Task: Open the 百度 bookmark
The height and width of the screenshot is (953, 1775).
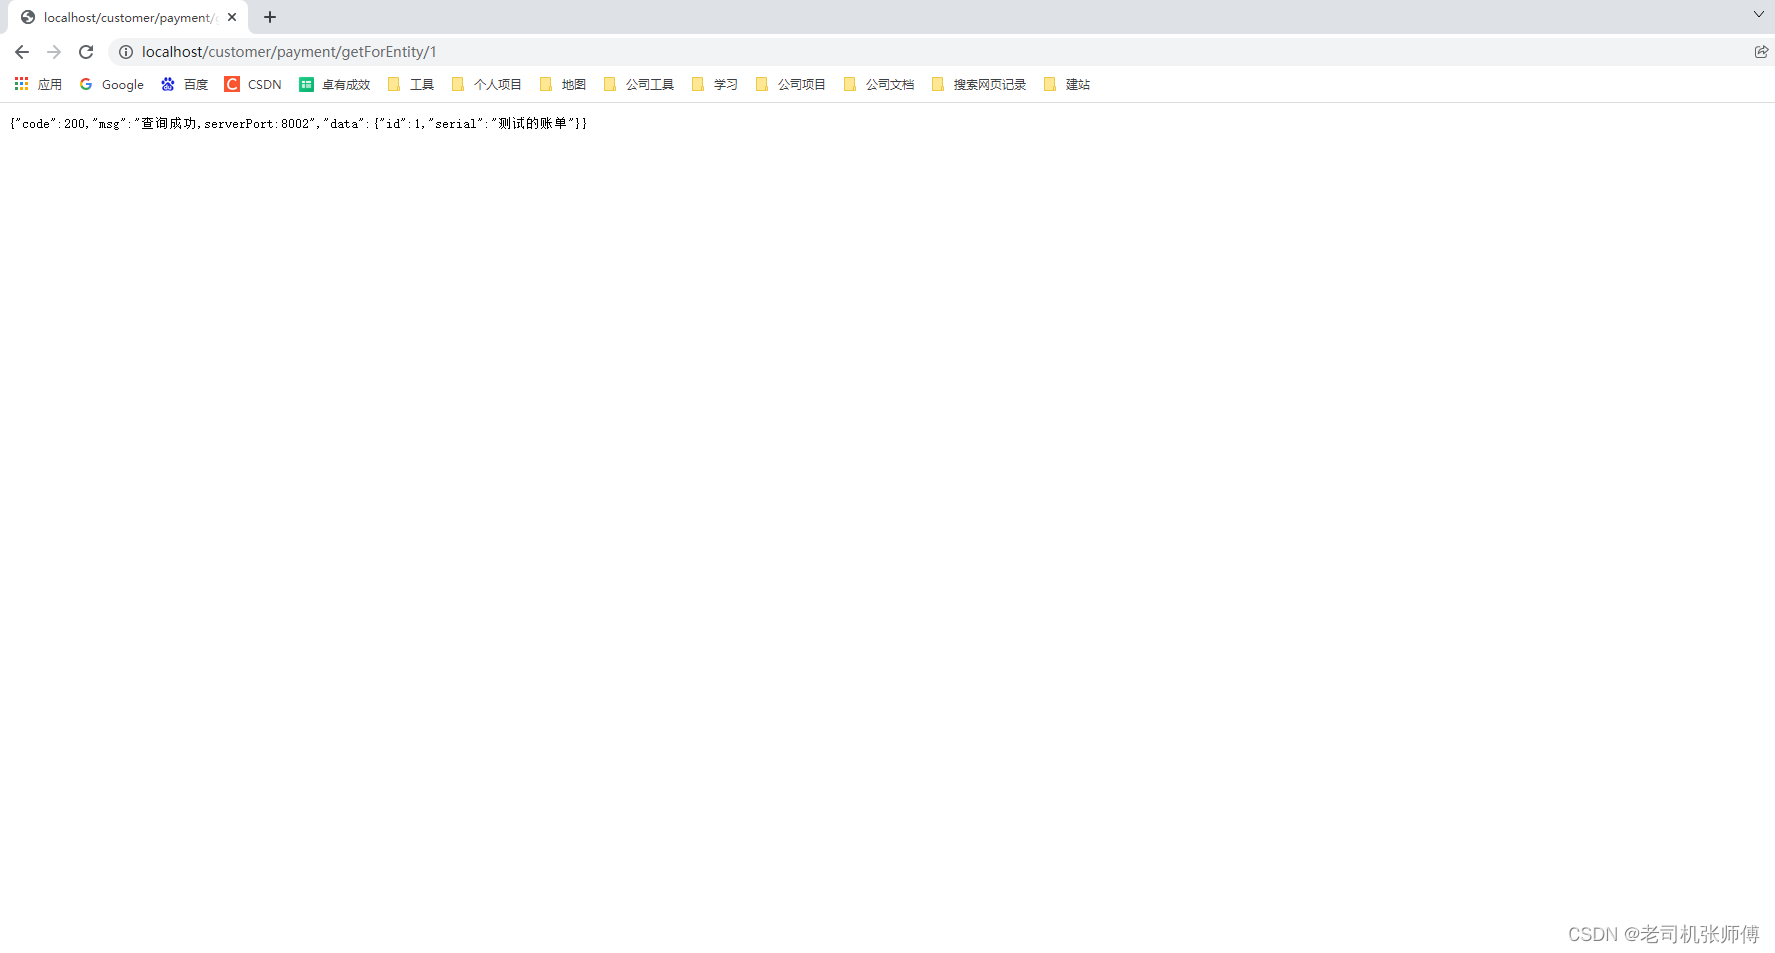Action: (x=185, y=84)
